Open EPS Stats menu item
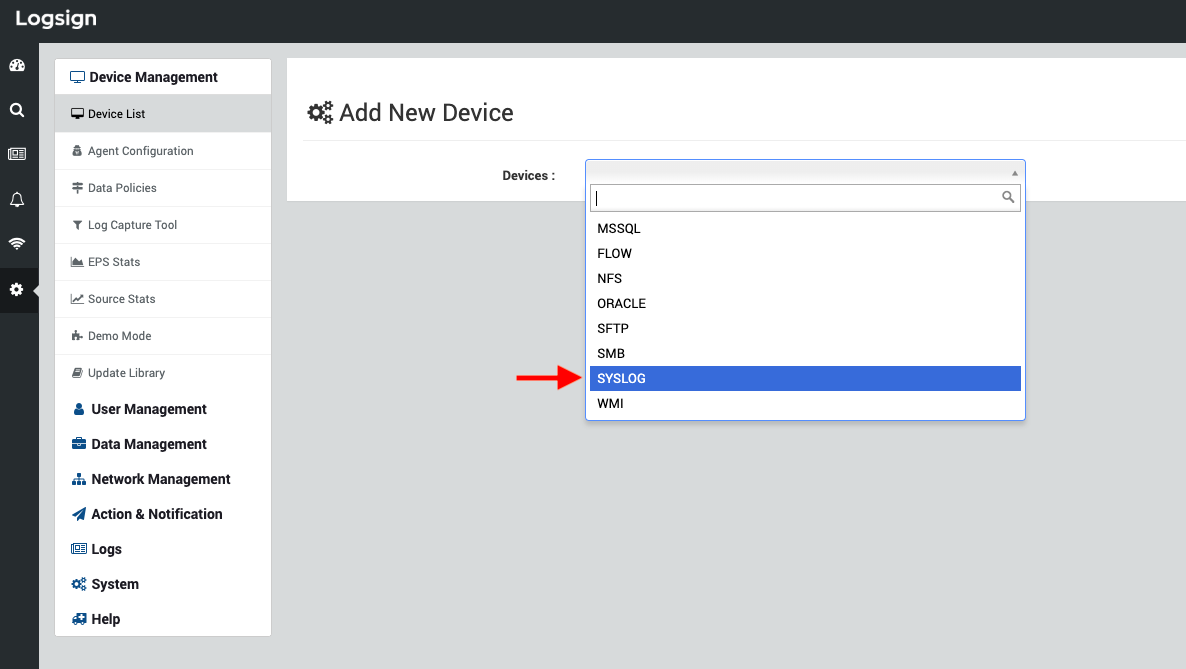 (163, 262)
